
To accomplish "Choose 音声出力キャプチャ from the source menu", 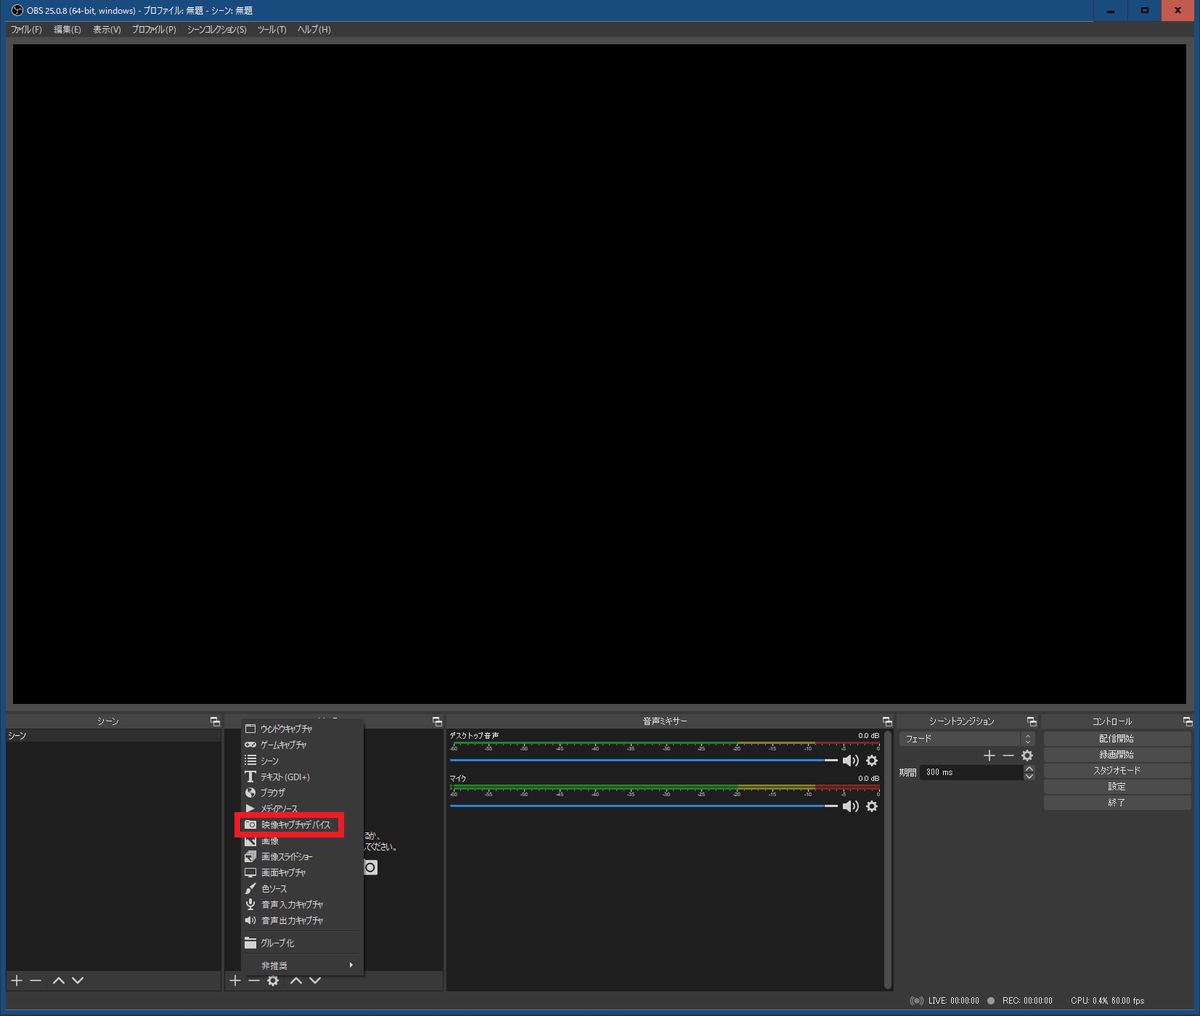I will [301, 921].
